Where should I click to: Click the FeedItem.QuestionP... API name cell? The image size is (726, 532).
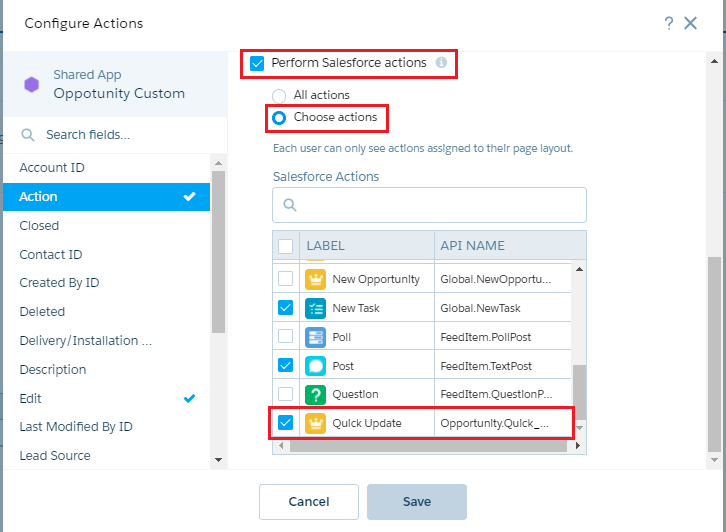pyautogui.click(x=503, y=394)
